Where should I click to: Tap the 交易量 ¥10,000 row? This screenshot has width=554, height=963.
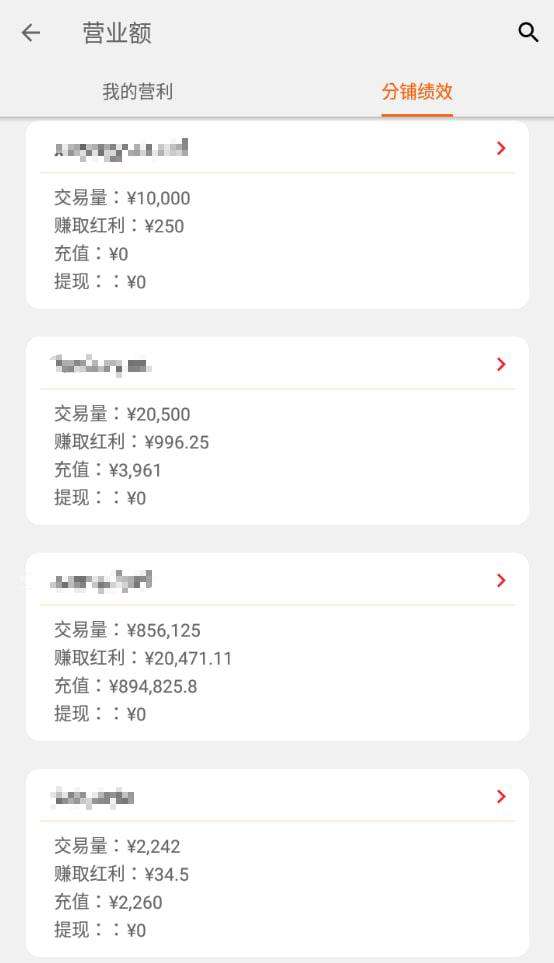tap(122, 198)
